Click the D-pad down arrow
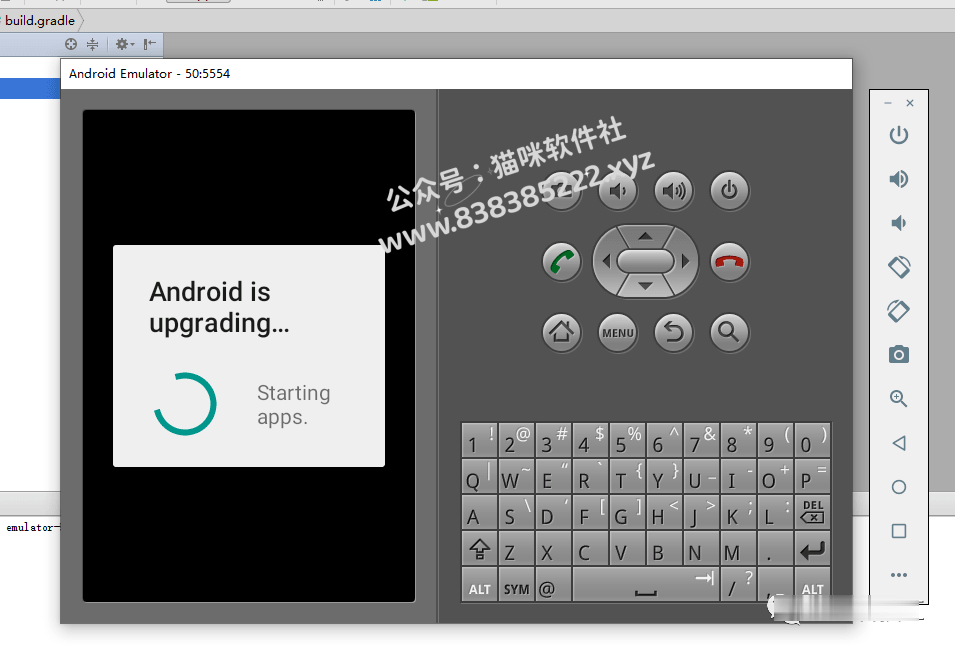Image resolution: width=955 pixels, height=652 pixels. coord(646,286)
